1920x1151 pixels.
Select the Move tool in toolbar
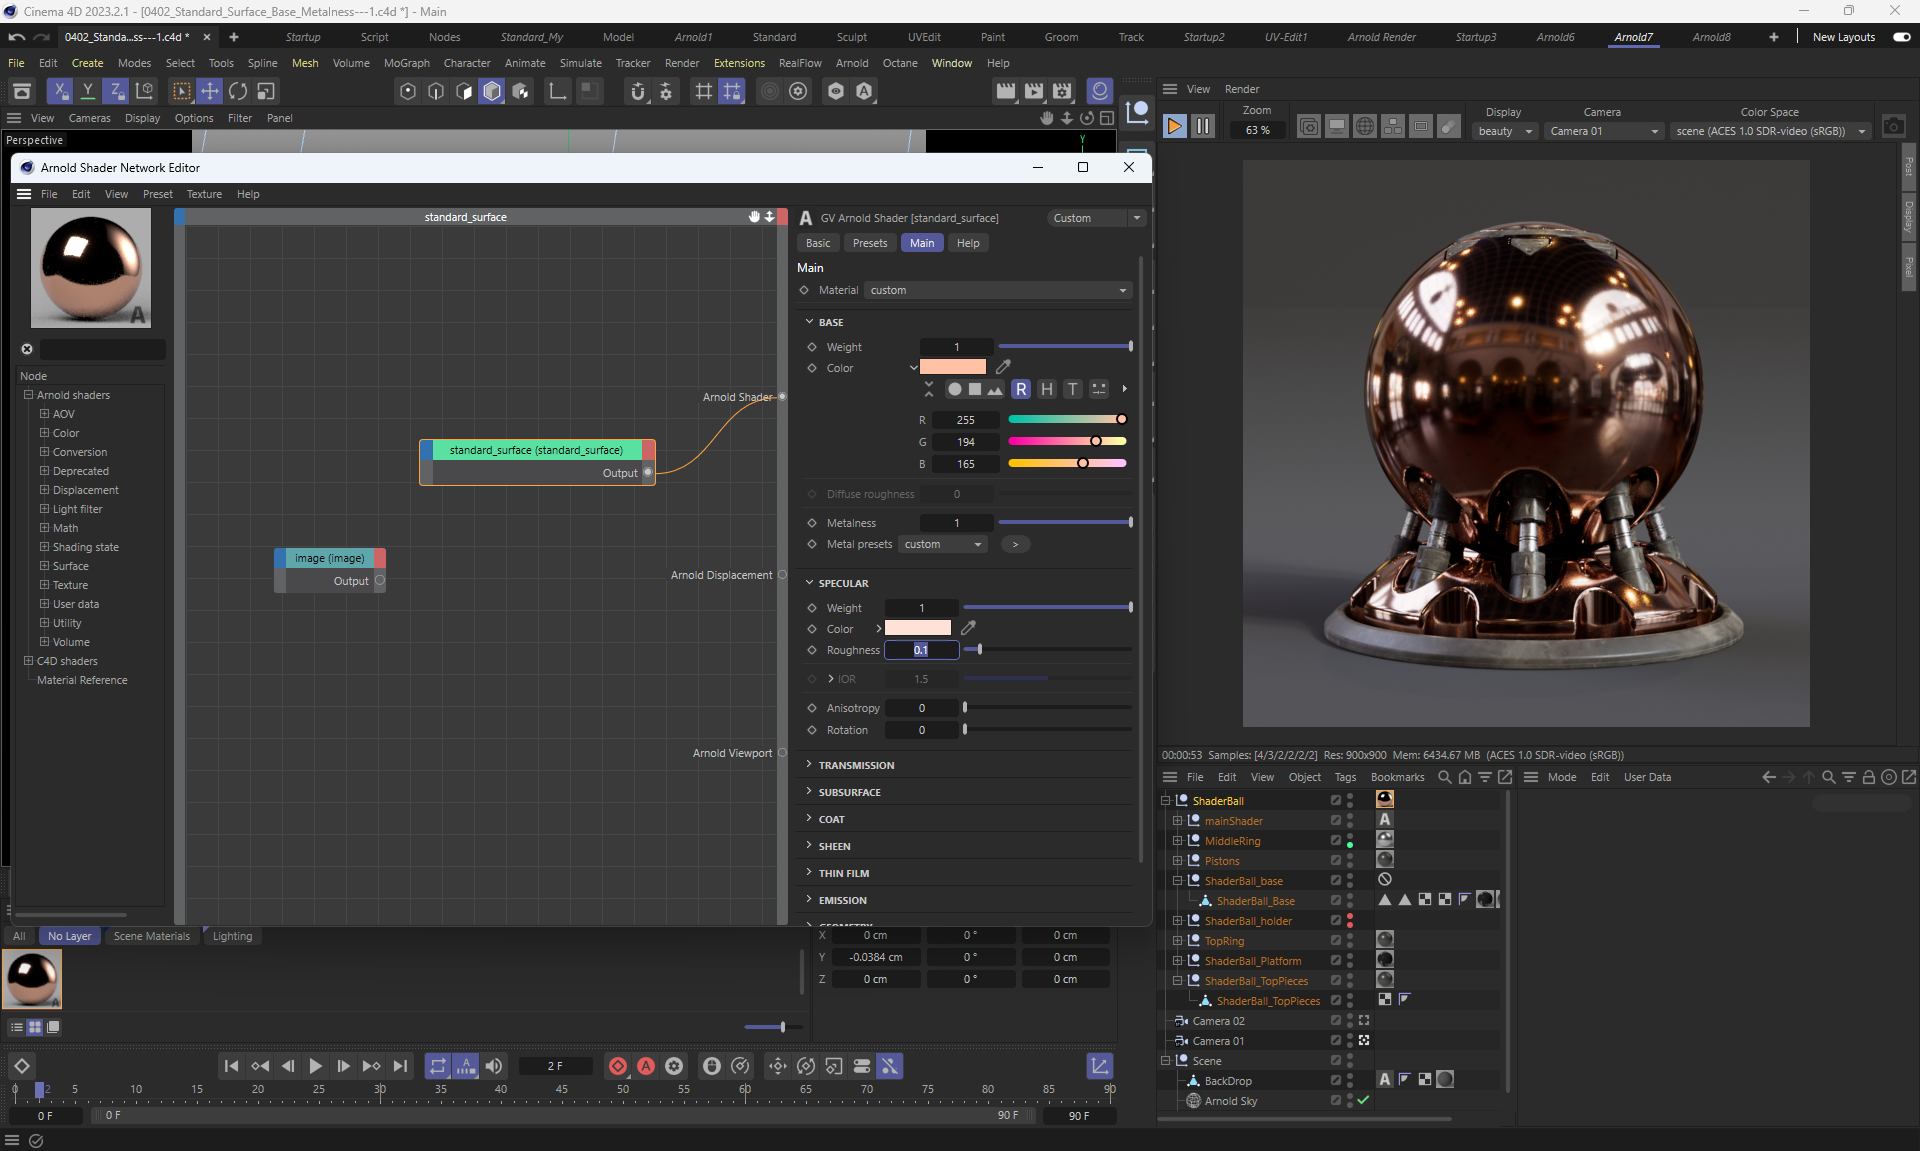tap(209, 91)
